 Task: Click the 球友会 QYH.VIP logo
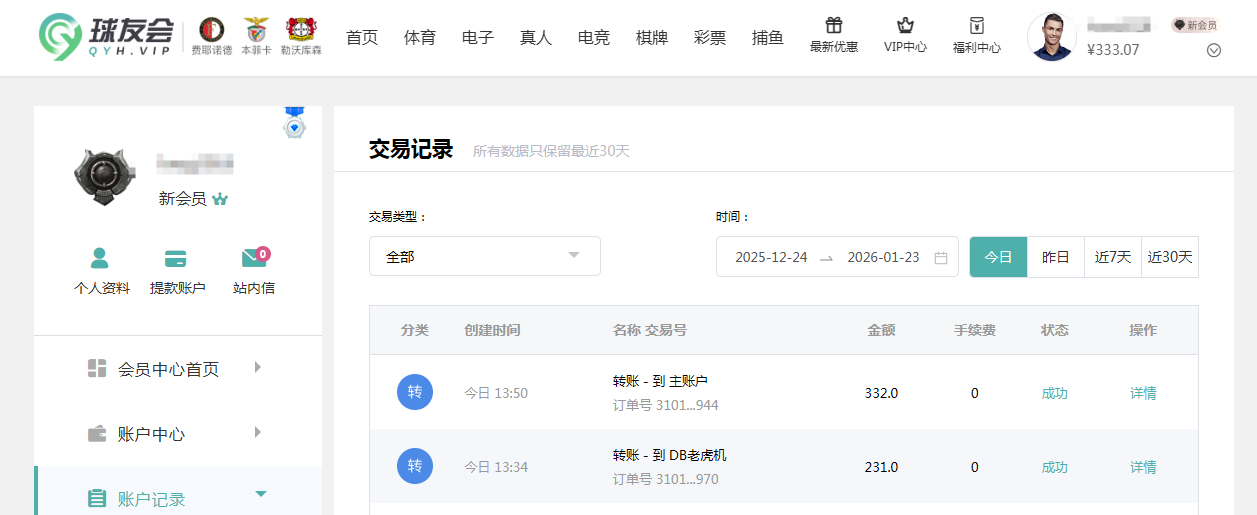[105, 38]
